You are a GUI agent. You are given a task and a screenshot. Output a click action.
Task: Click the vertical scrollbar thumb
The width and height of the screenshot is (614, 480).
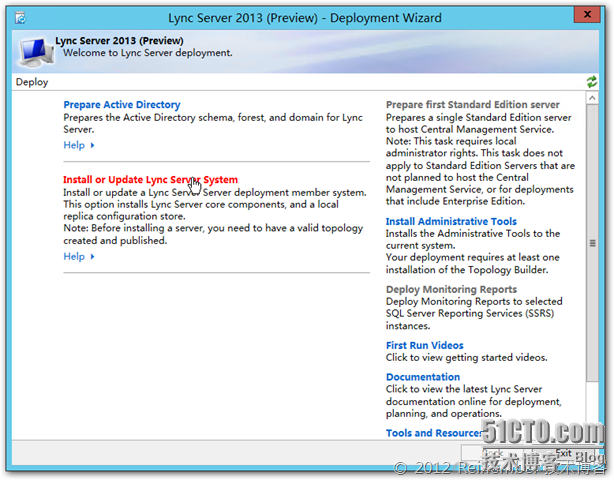coord(592,243)
